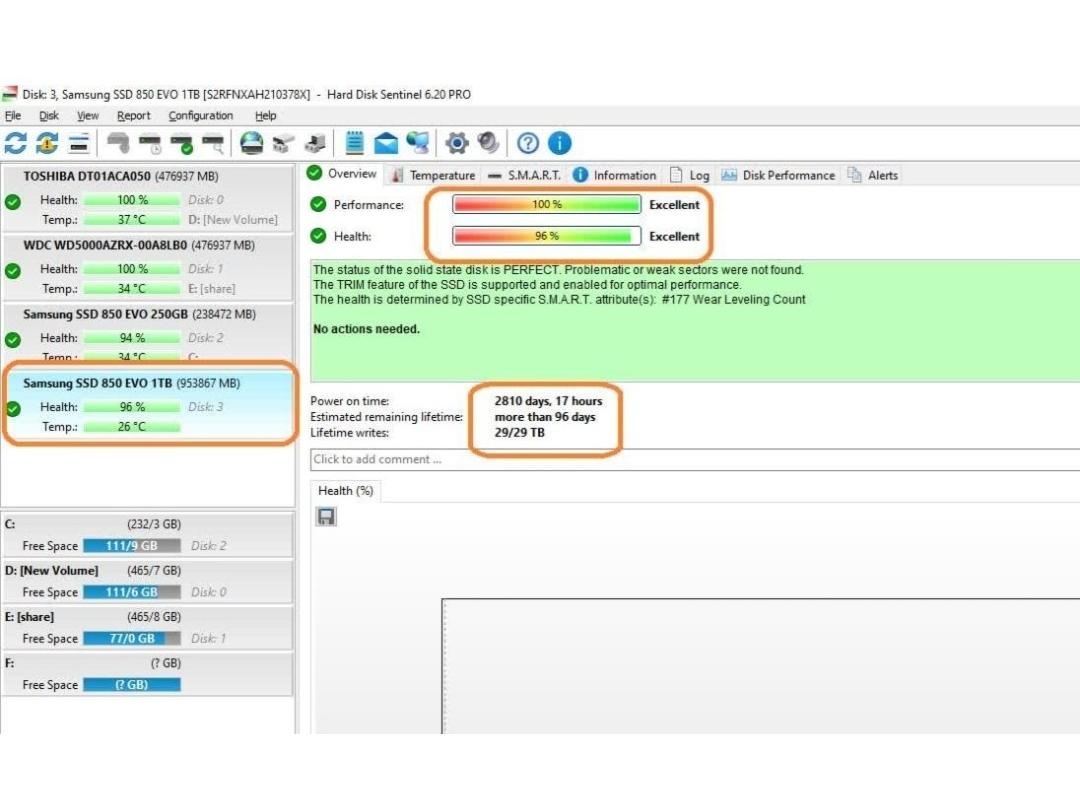This screenshot has width=1080, height=810.
Task: Click the blue question mark help icon
Action: (x=528, y=143)
